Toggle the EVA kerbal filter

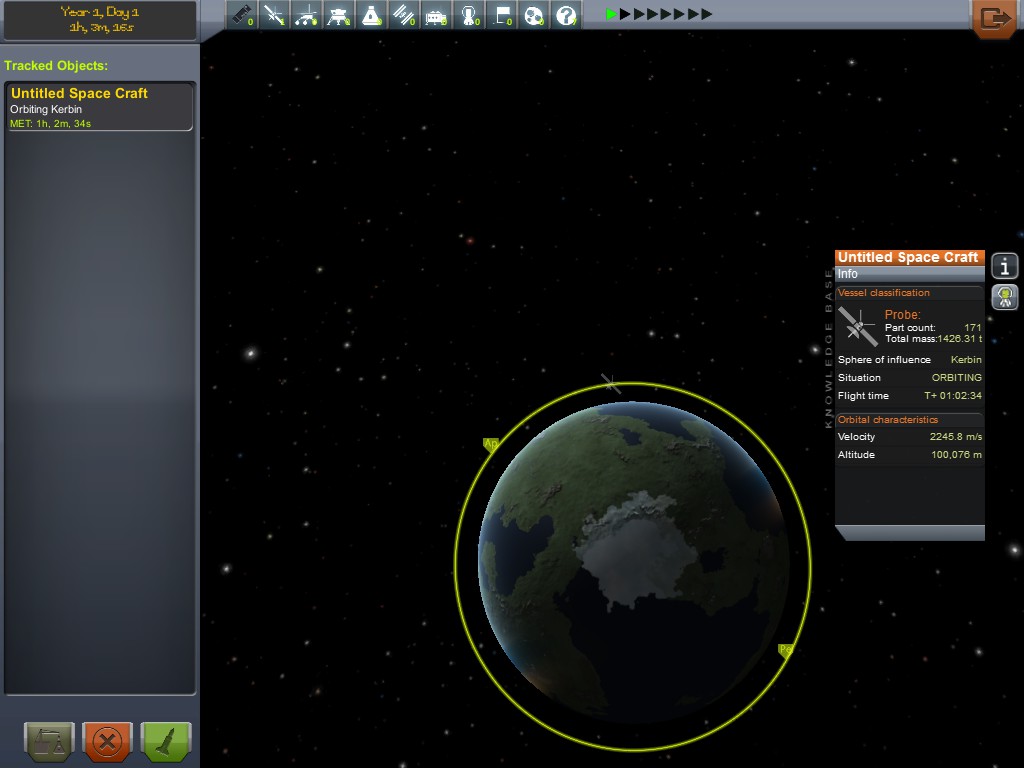(x=469, y=14)
